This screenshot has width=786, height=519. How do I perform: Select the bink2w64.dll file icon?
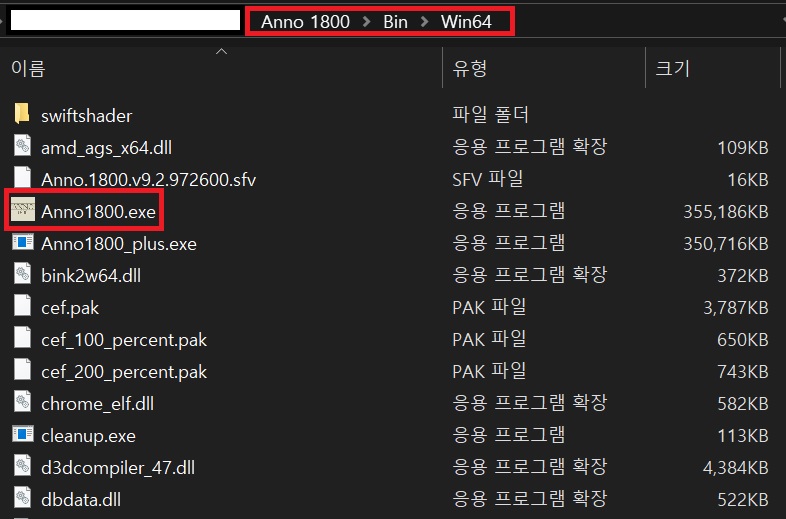click(x=22, y=273)
